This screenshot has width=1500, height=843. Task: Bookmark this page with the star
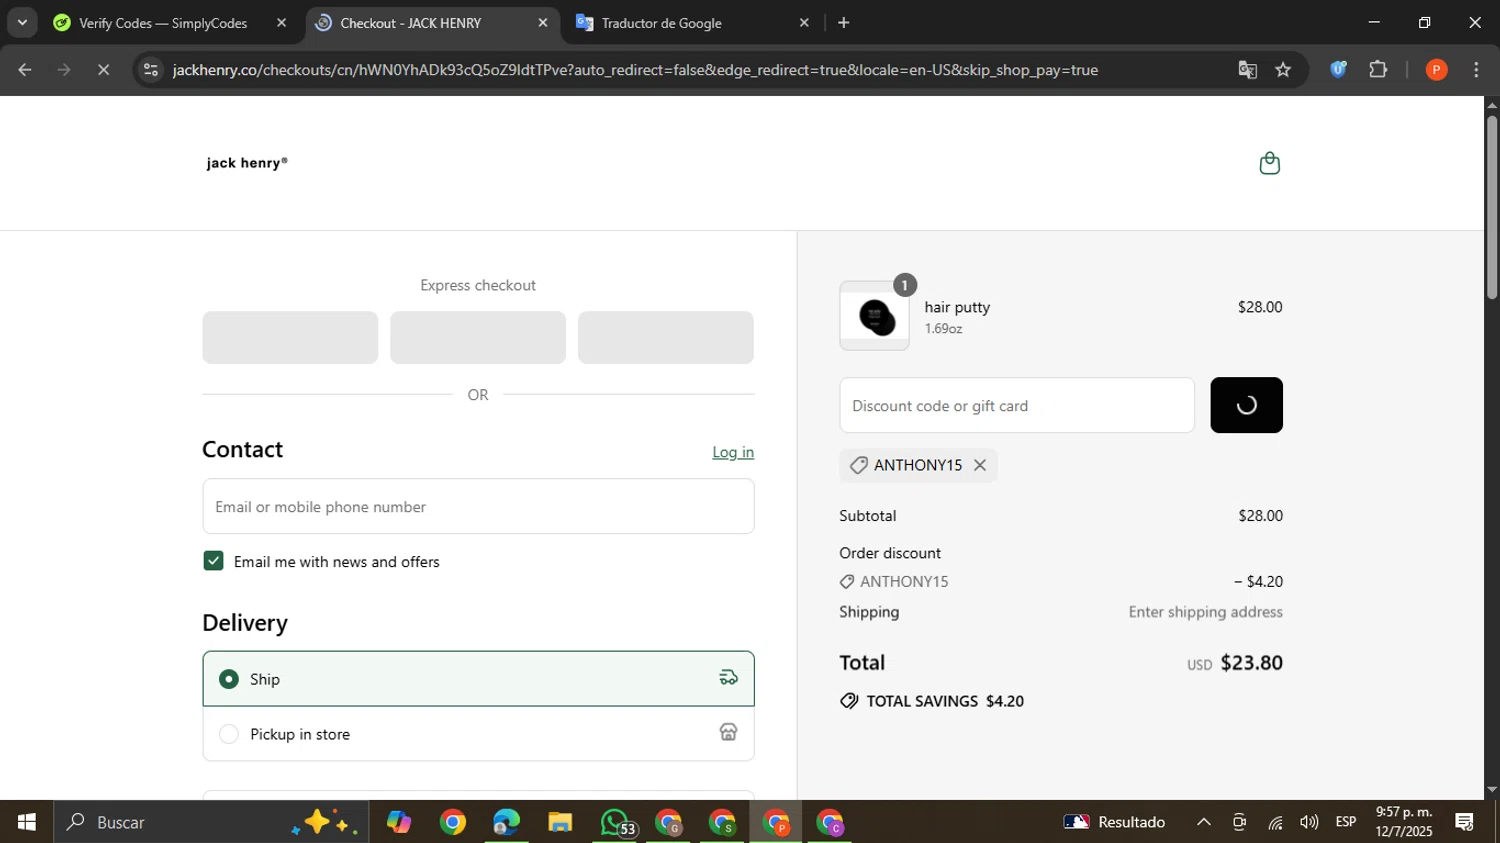1284,70
